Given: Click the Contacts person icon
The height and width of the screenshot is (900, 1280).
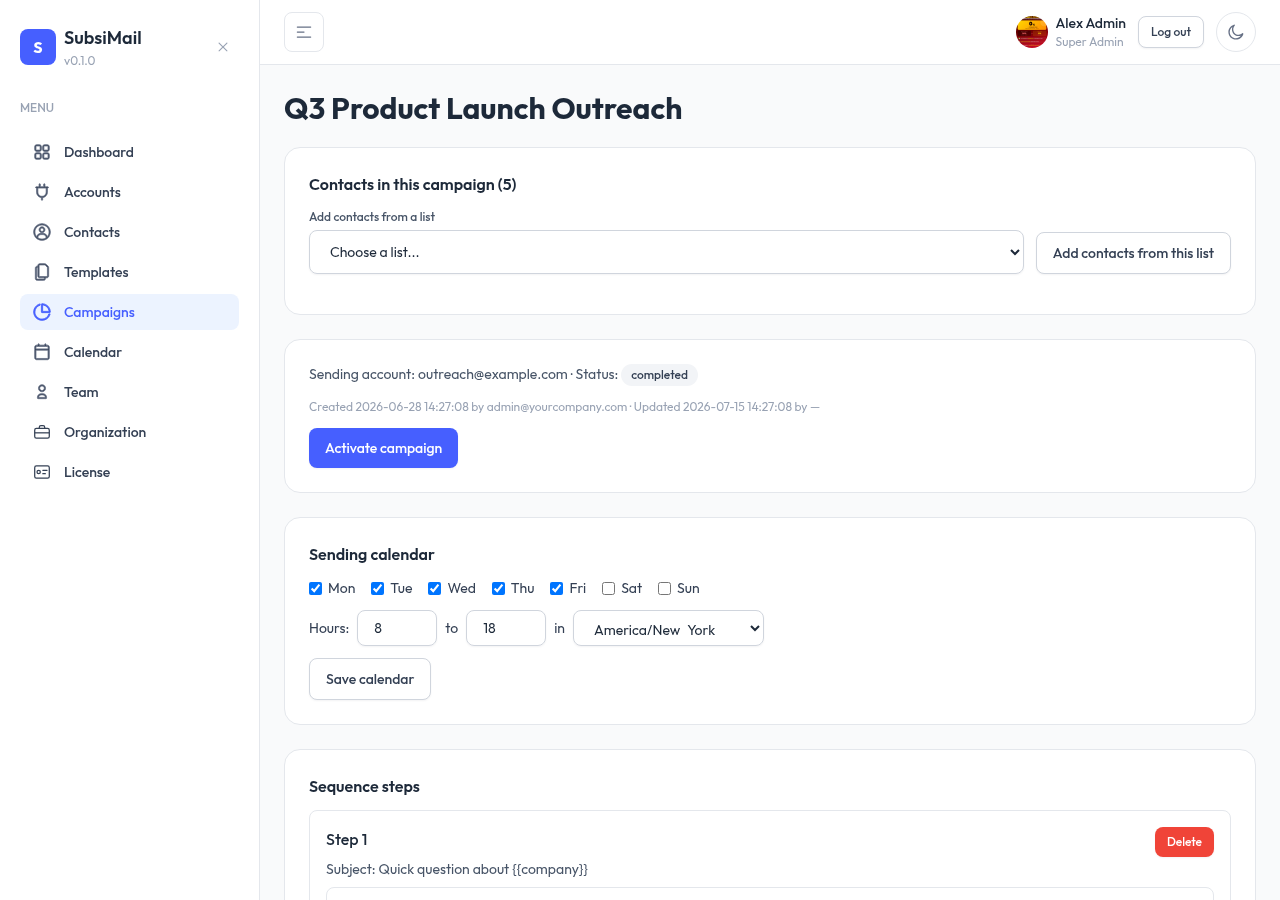Looking at the screenshot, I should click(42, 232).
